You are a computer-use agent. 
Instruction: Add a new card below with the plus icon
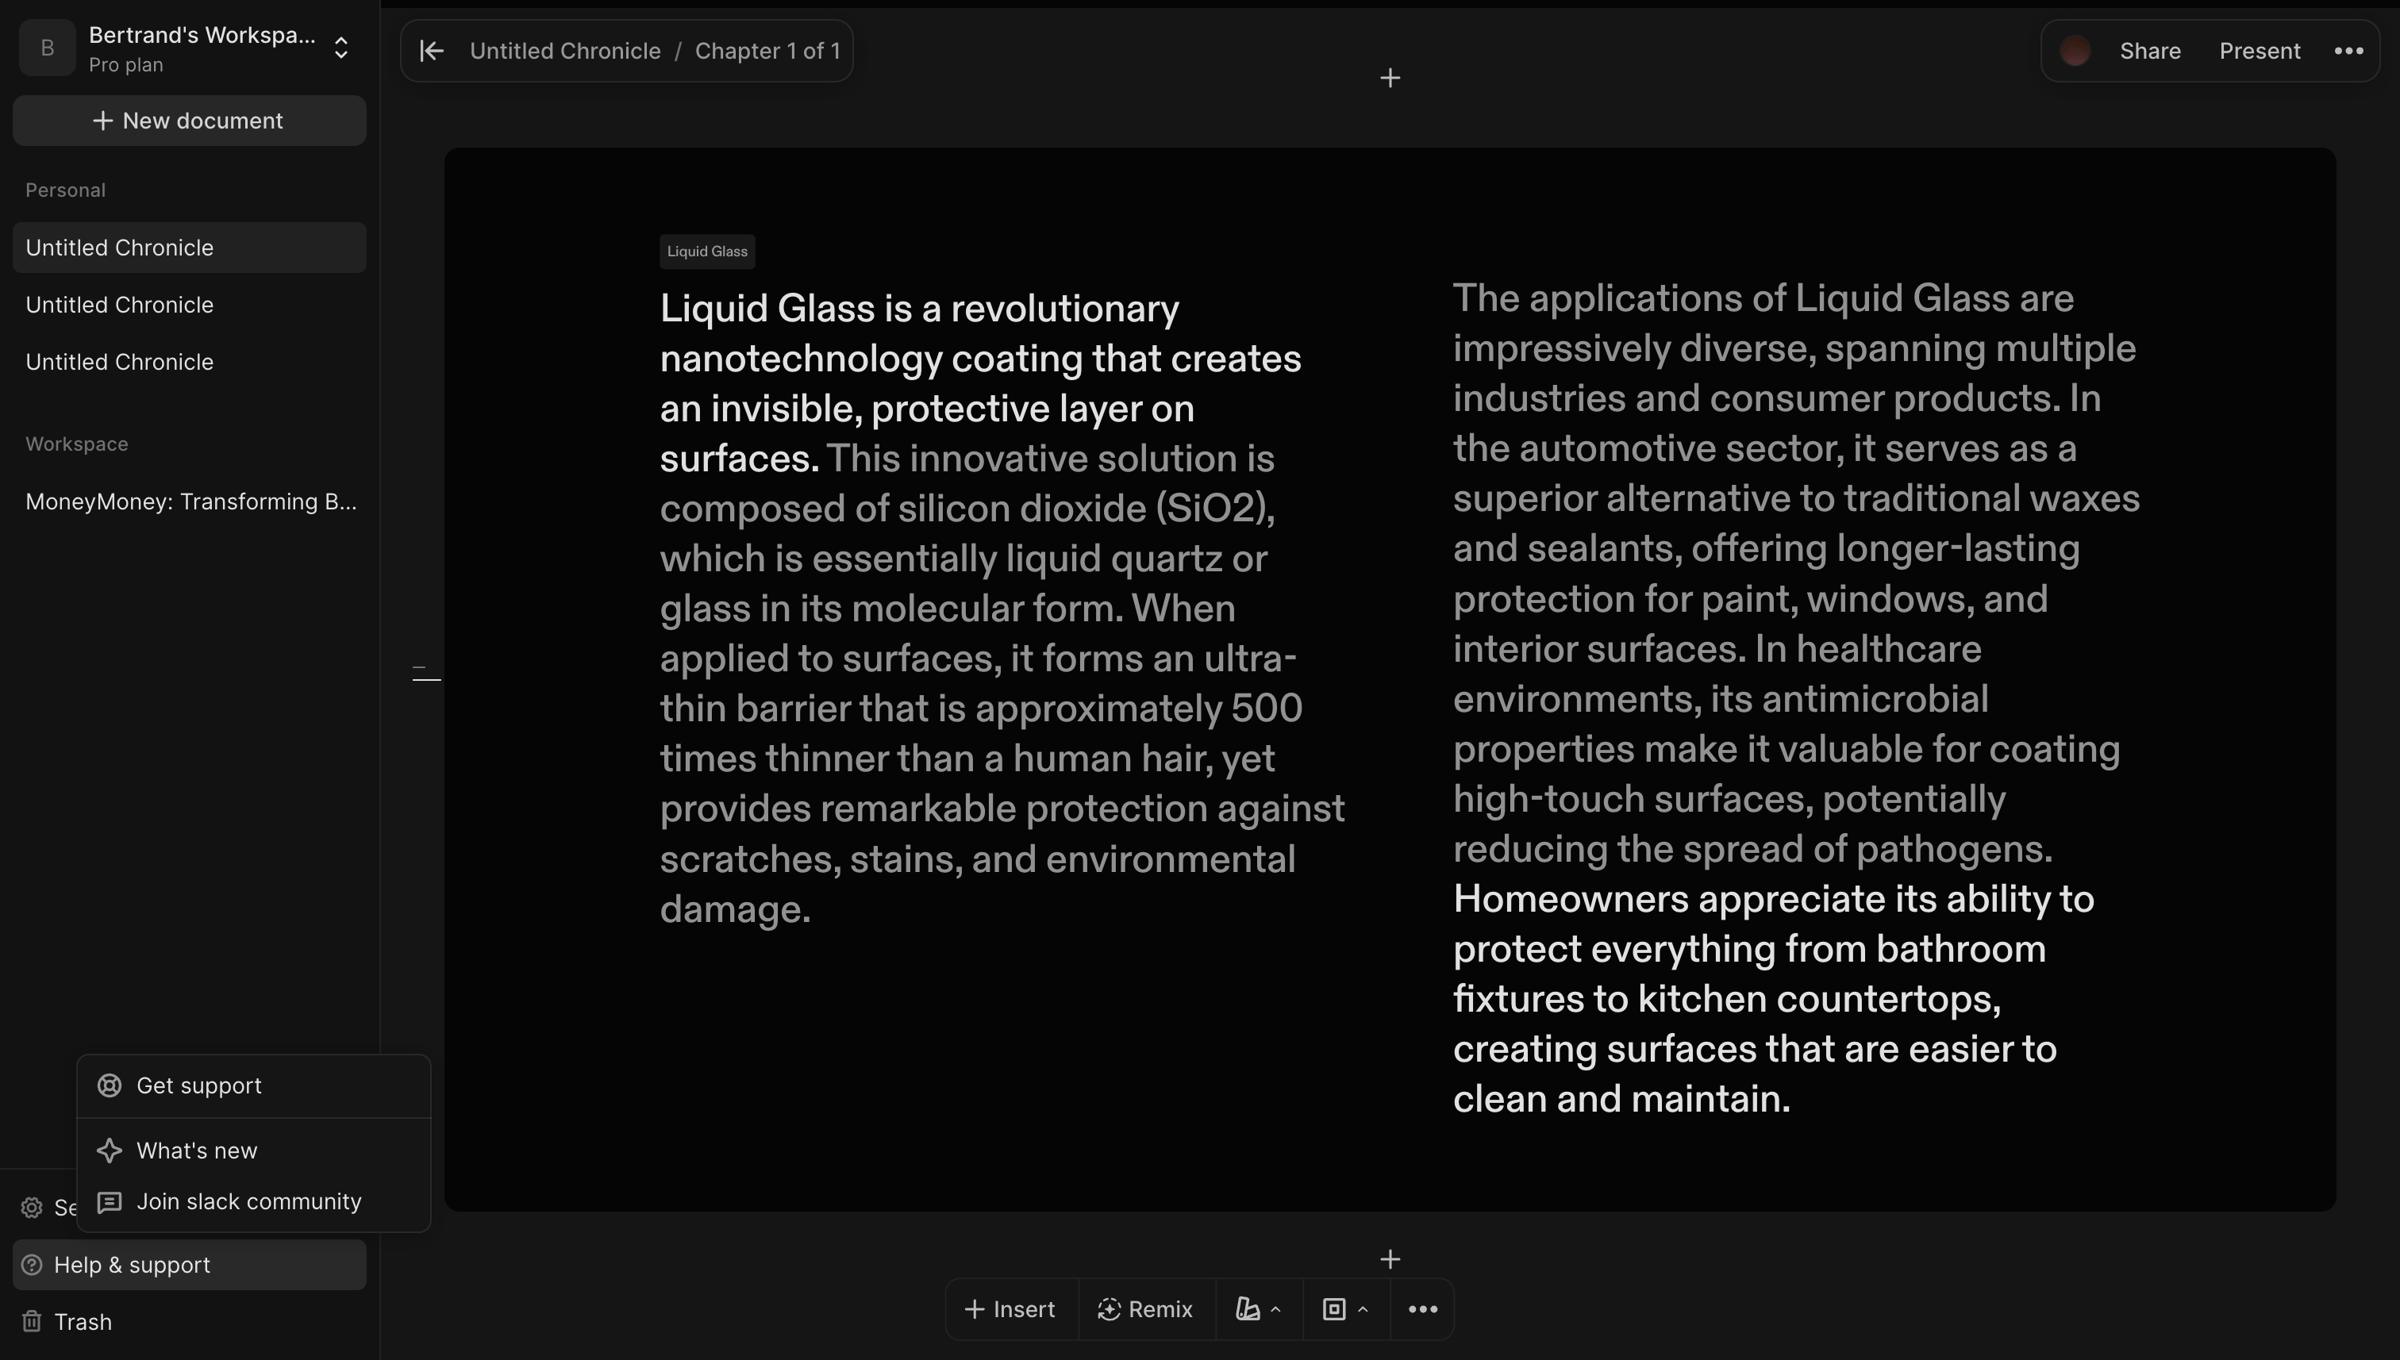coord(1389,1259)
